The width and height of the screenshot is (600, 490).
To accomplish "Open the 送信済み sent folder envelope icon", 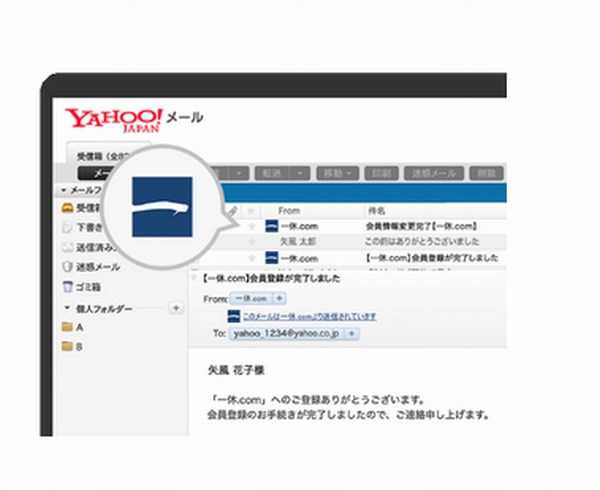I will [67, 247].
